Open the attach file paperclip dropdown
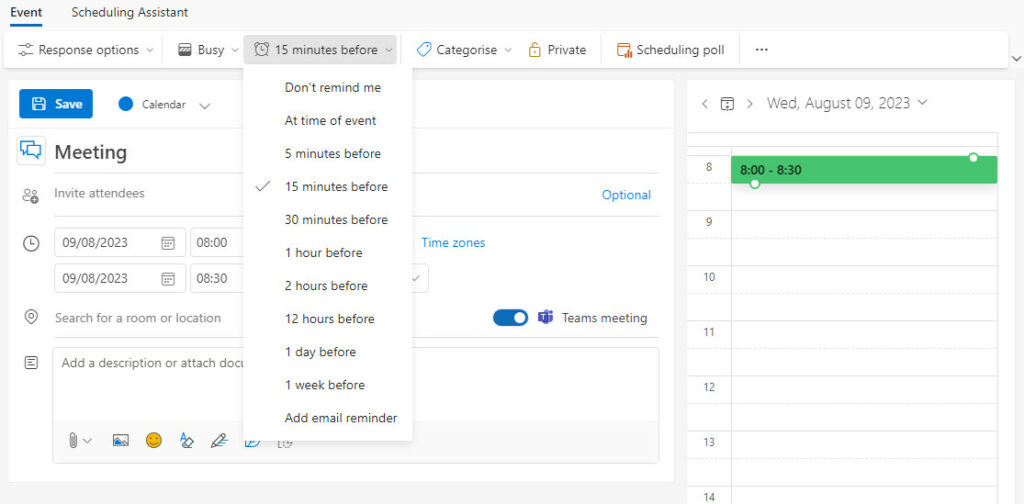 pyautogui.click(x=80, y=441)
